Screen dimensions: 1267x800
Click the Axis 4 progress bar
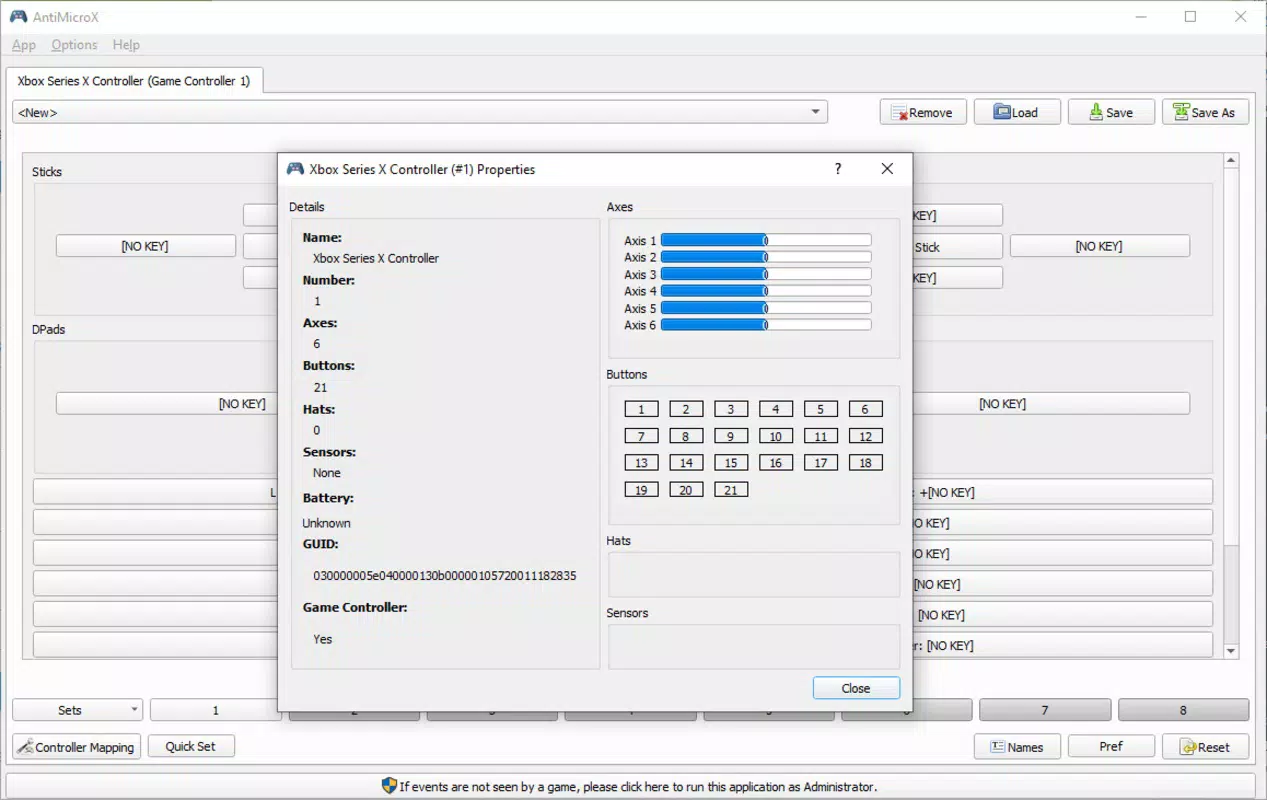[x=766, y=291]
